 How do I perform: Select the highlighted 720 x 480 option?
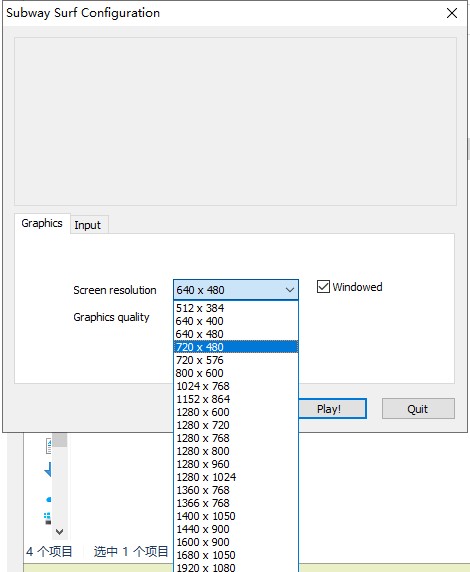coord(236,347)
